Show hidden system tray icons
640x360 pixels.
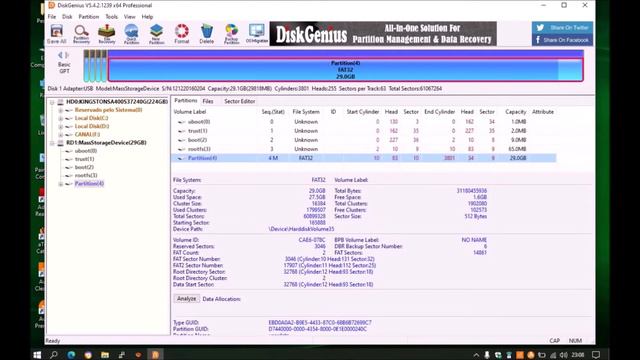476,355
